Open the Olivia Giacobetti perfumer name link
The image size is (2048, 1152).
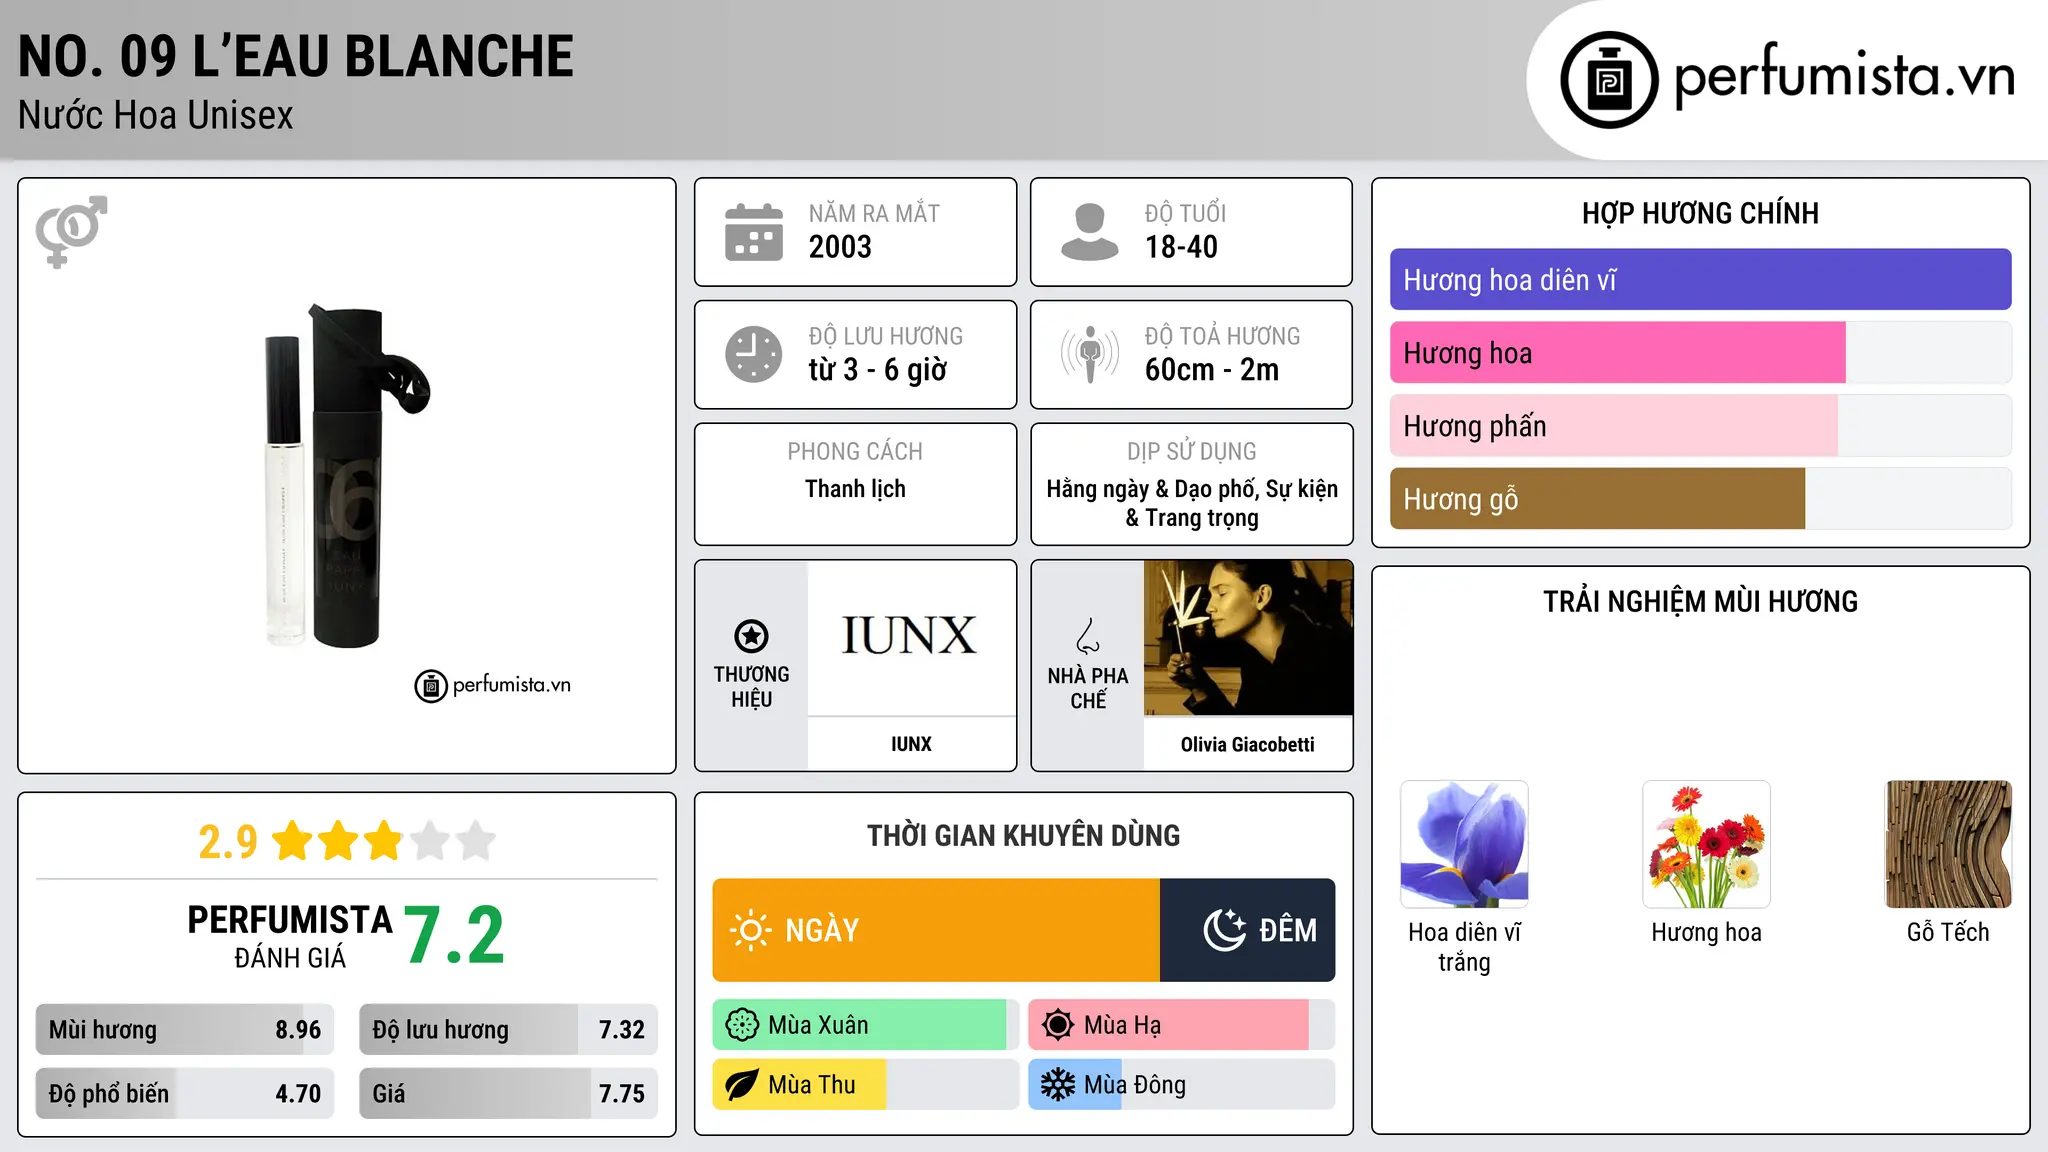[x=1247, y=744]
